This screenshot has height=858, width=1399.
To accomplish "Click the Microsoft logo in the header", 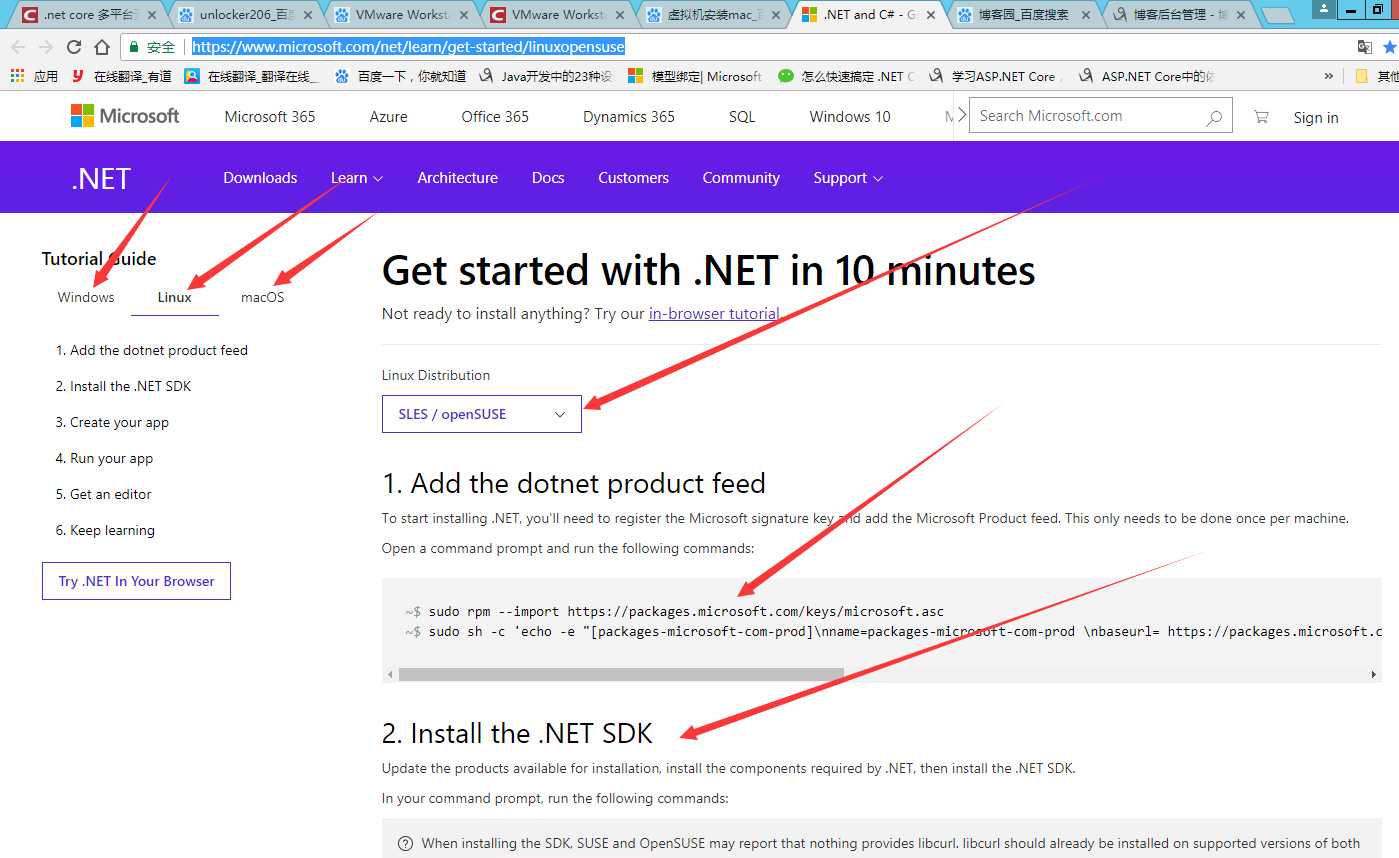I will pyautogui.click(x=125, y=116).
